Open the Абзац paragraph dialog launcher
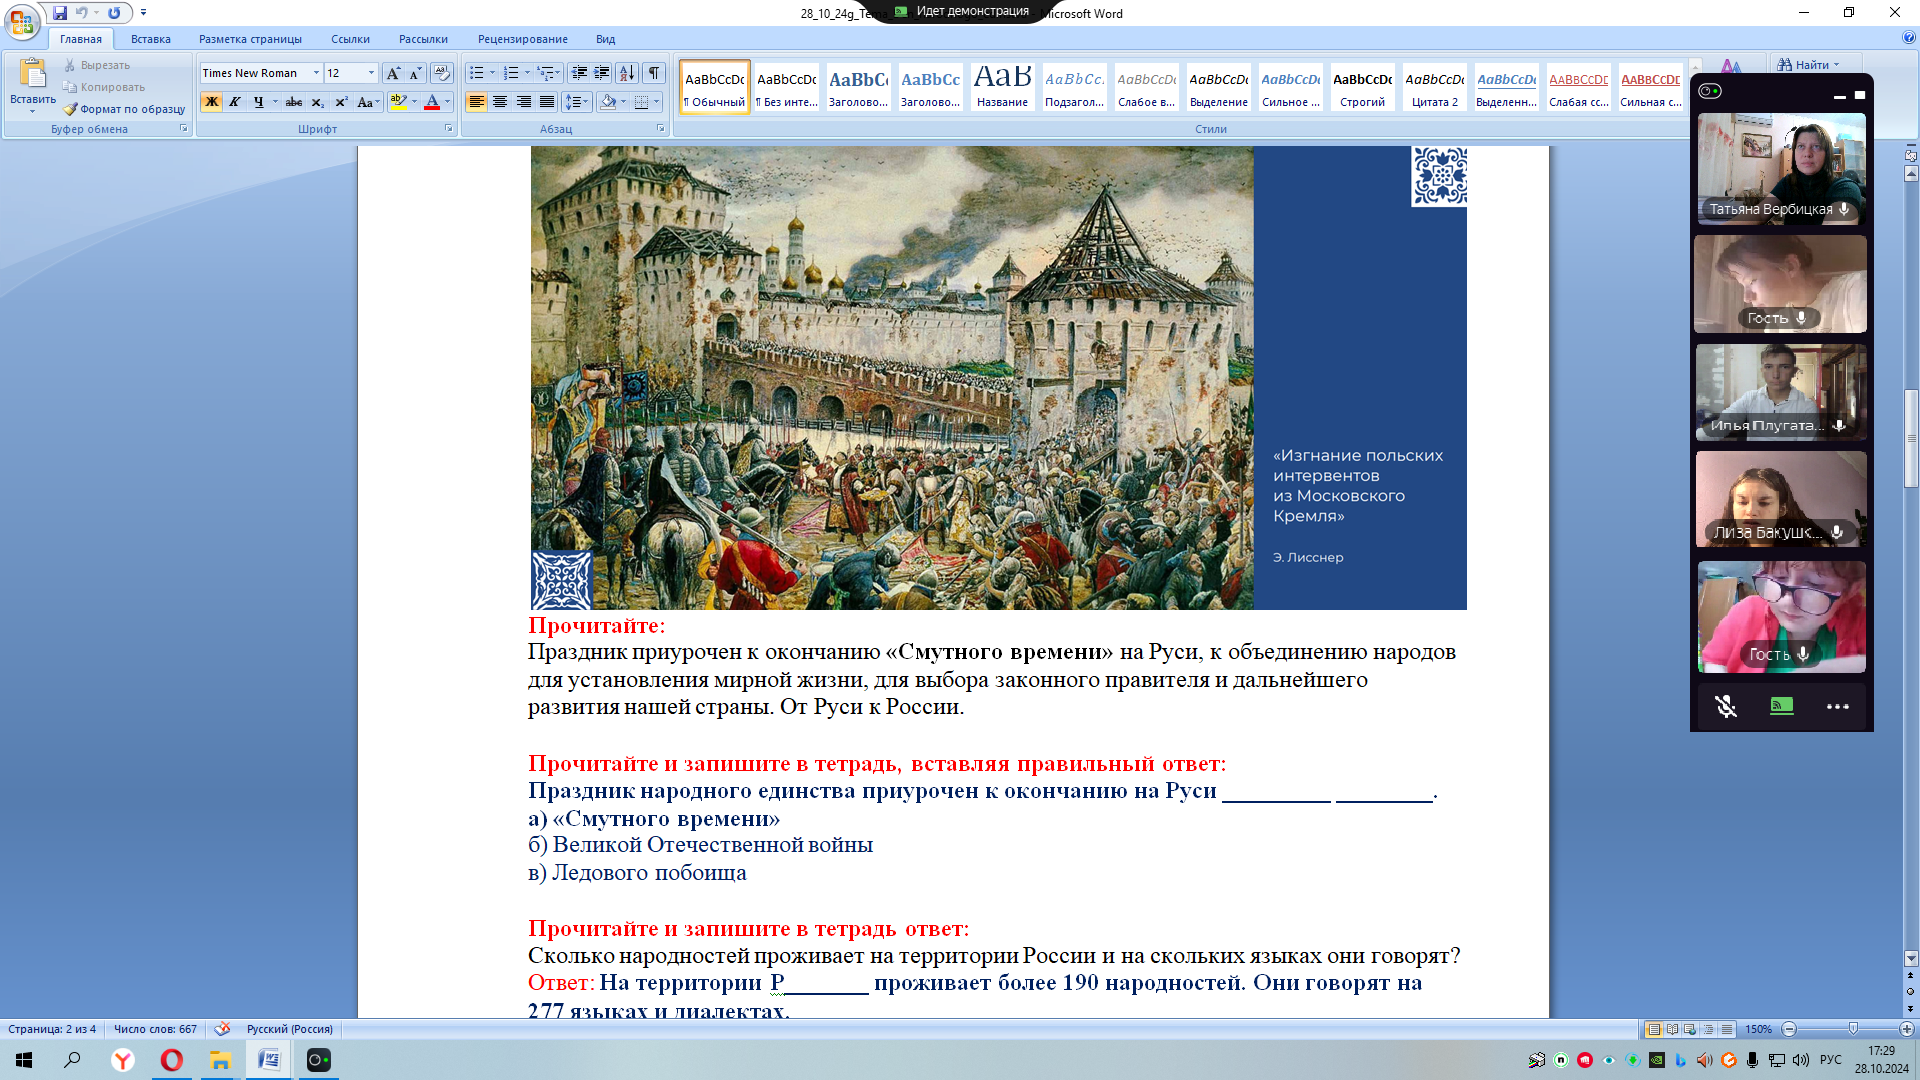1920x1080 pixels. [x=660, y=129]
